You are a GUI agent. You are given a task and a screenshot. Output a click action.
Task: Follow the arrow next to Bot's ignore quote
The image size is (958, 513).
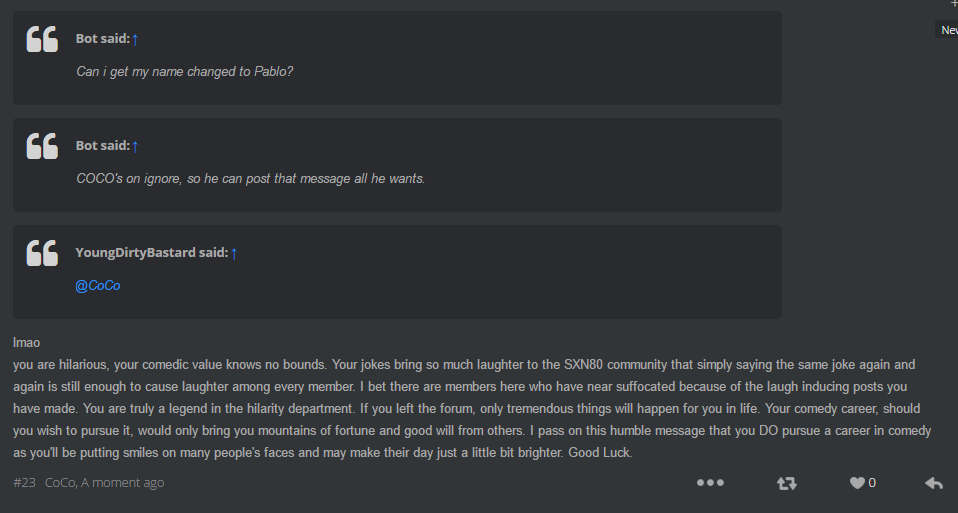coord(135,146)
